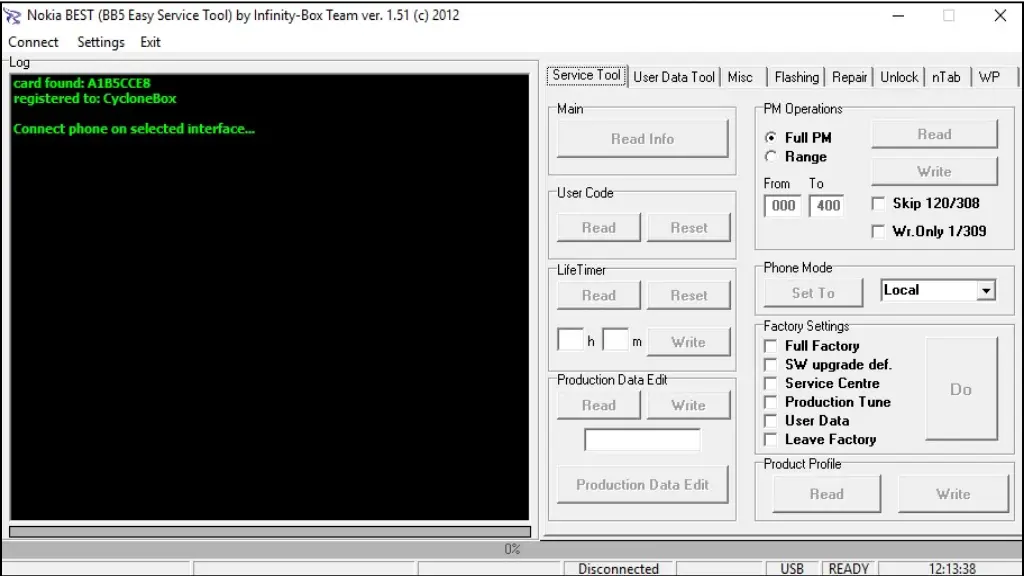Click Write in Product Profile
The image size is (1024, 576).
(953, 494)
